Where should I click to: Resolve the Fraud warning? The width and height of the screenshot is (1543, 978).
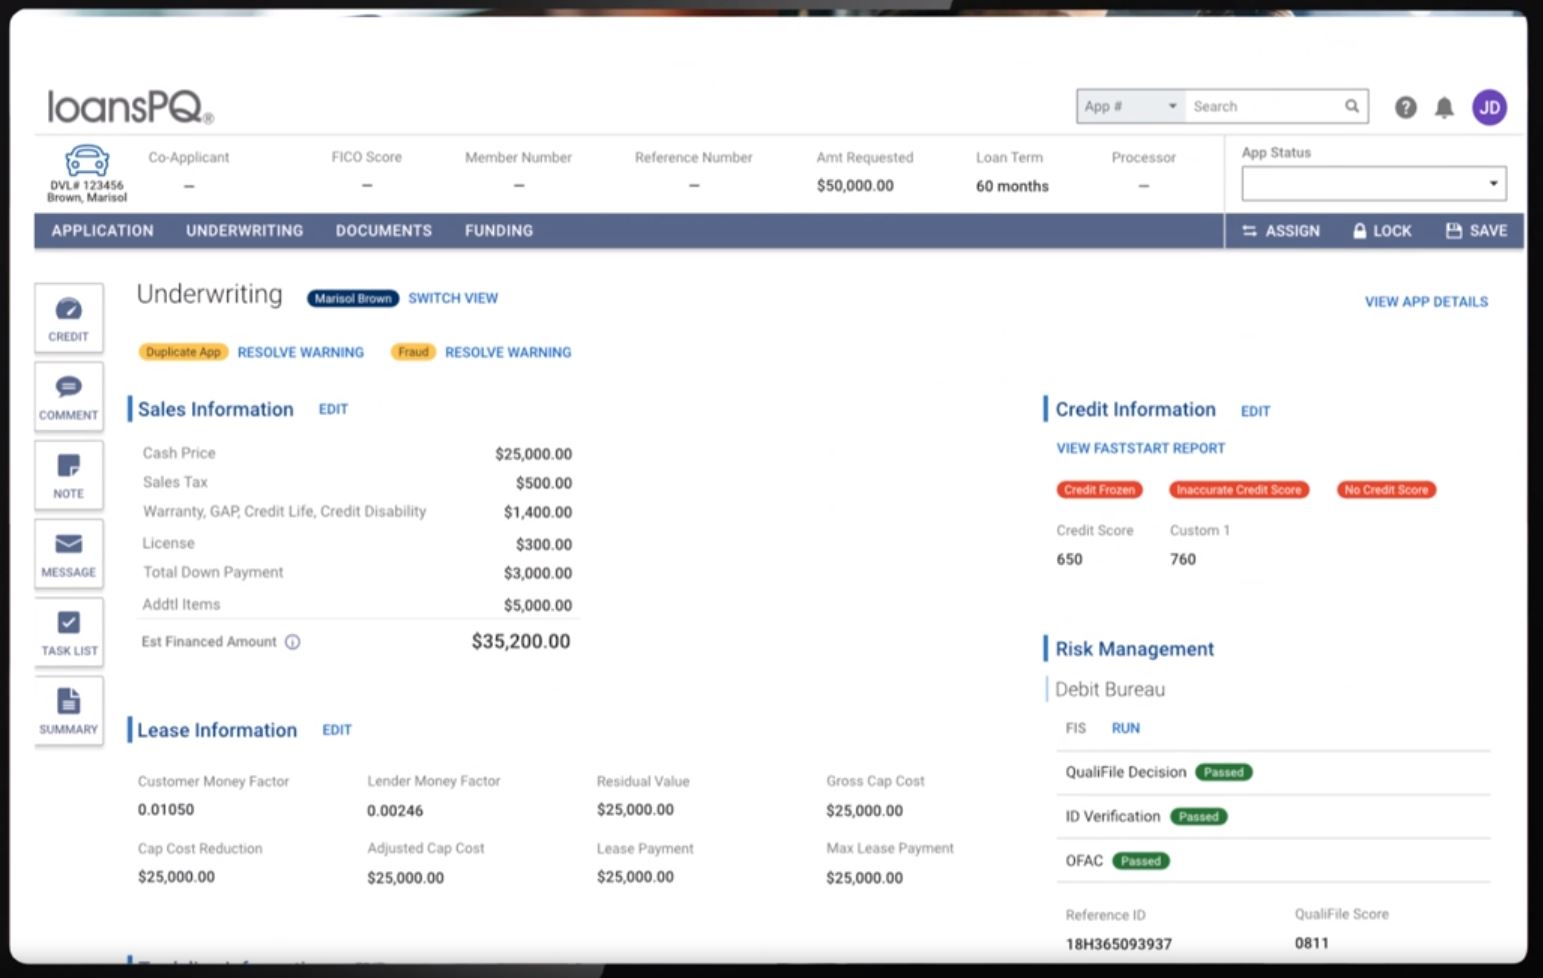pos(508,352)
